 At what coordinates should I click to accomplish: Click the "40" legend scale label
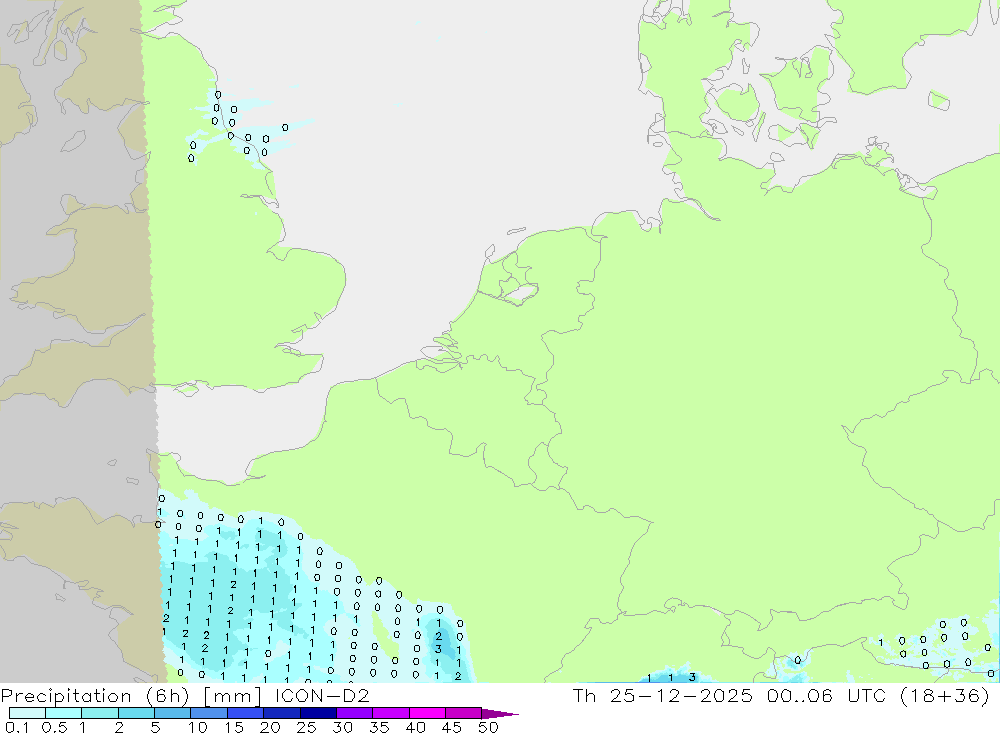(415, 727)
